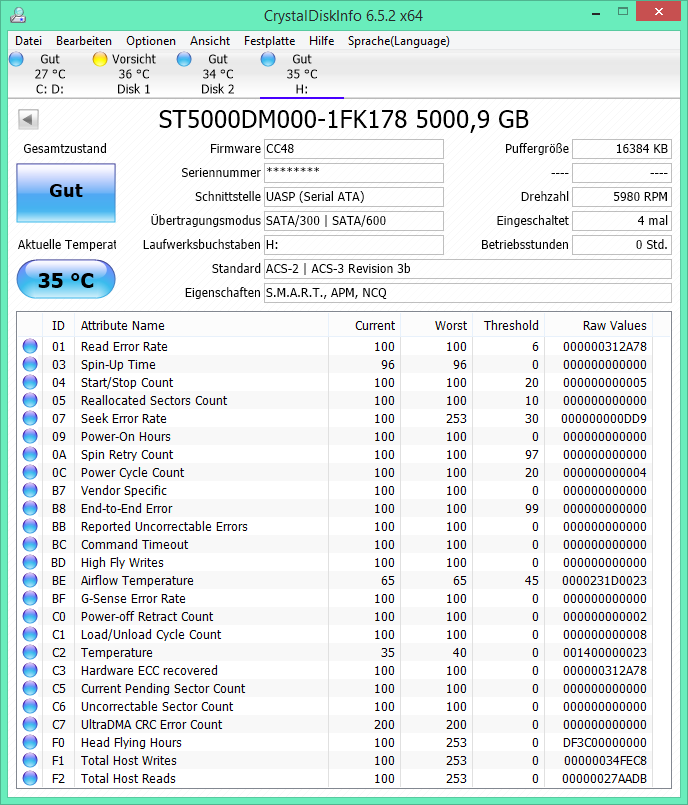This screenshot has width=688, height=805.
Task: Select the C: D: disk status icon
Action: pyautogui.click(x=16, y=59)
